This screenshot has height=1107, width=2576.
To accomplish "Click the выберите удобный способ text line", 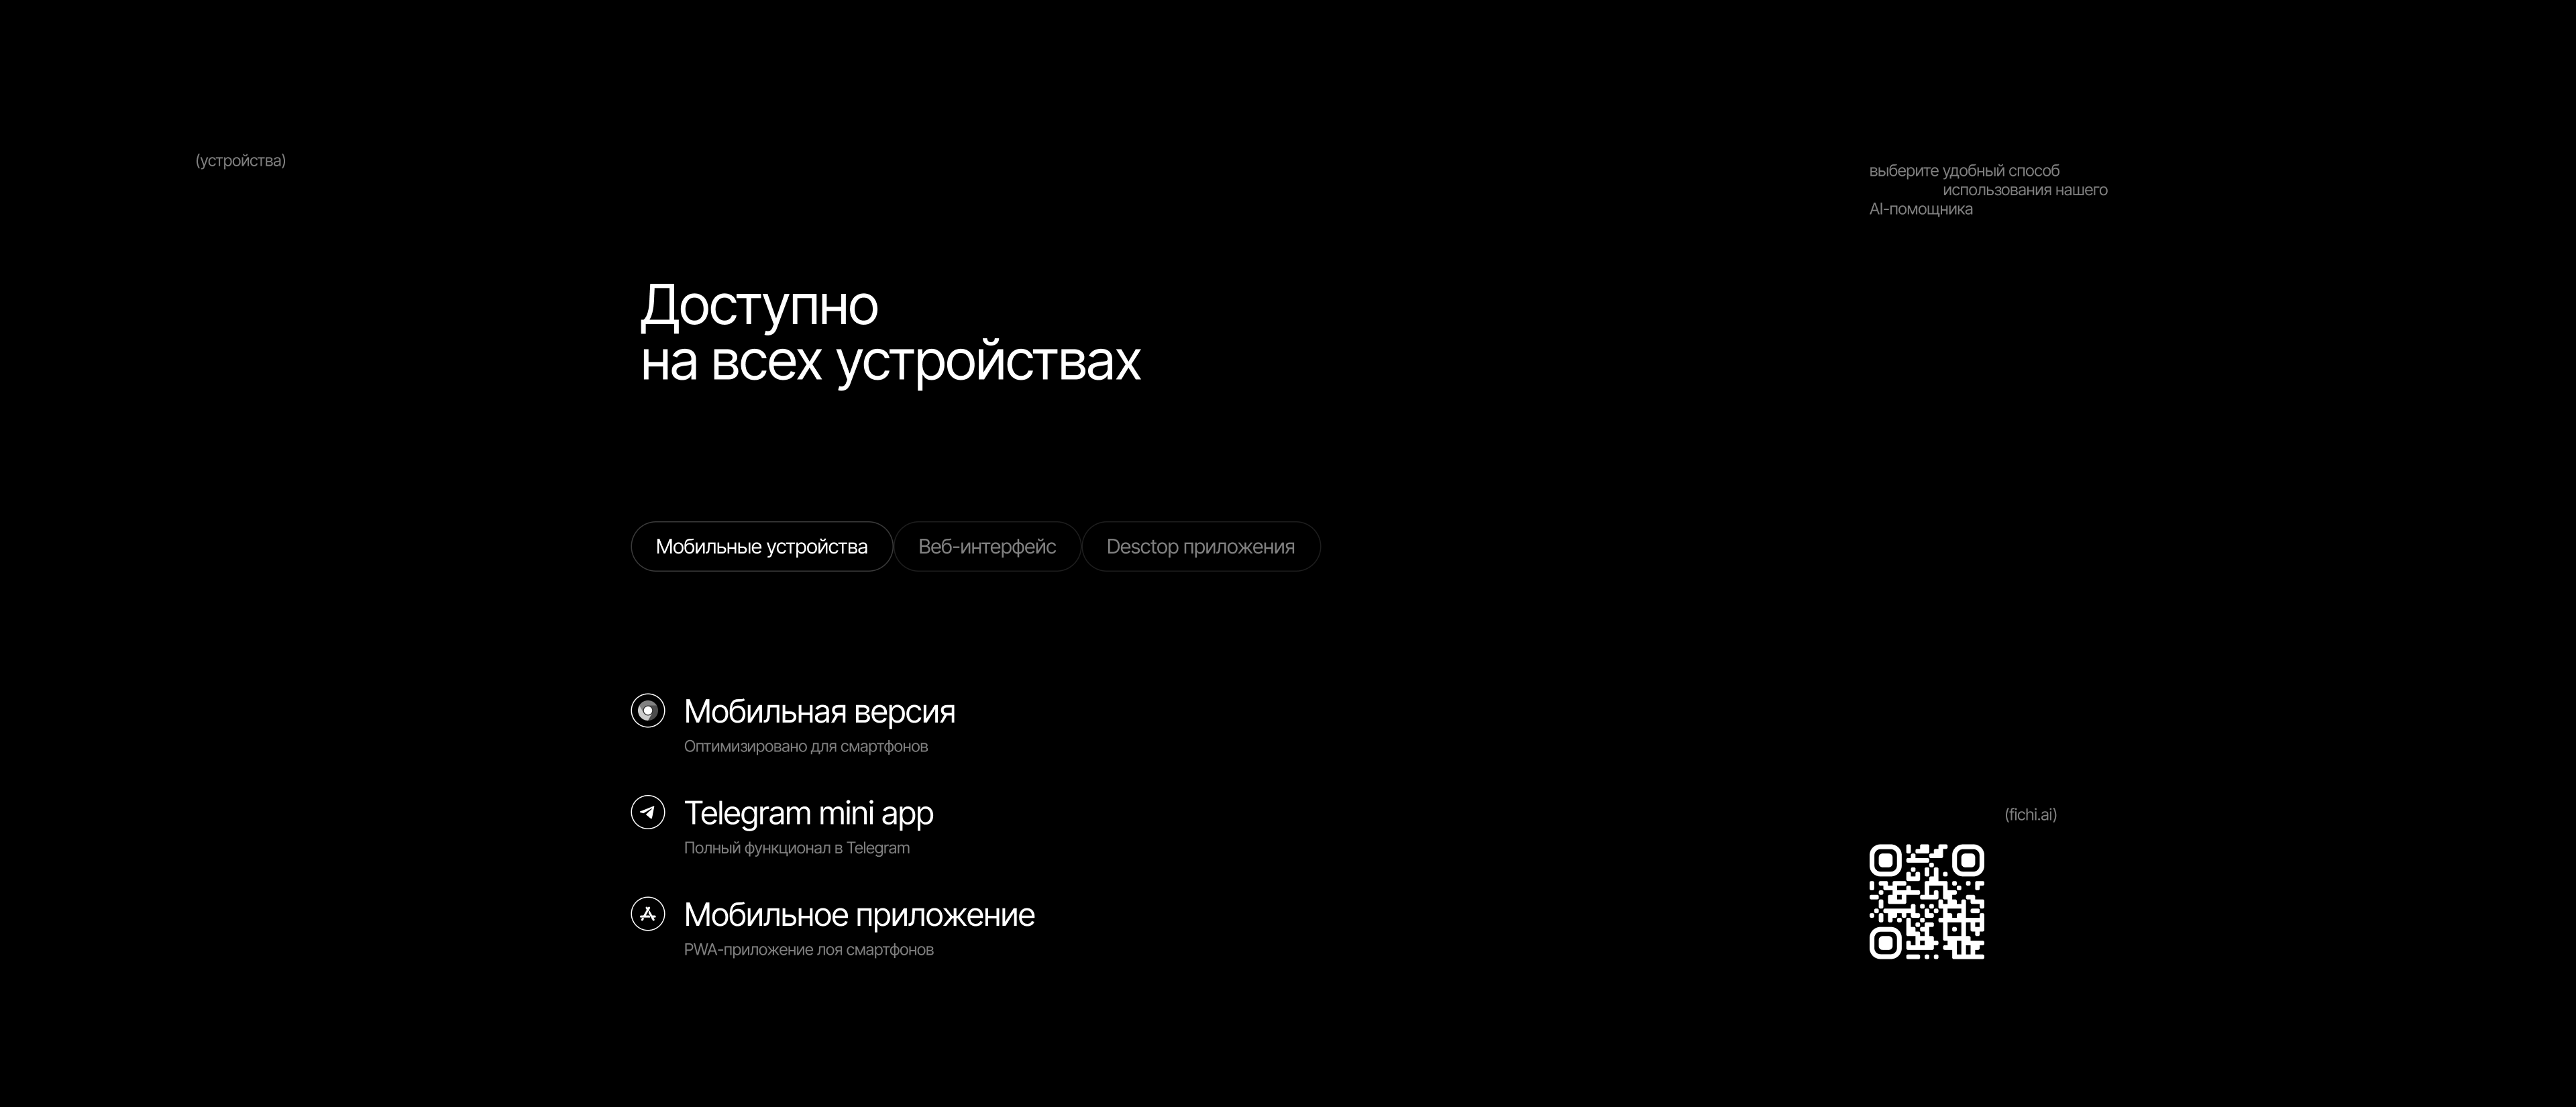I will coord(1964,171).
